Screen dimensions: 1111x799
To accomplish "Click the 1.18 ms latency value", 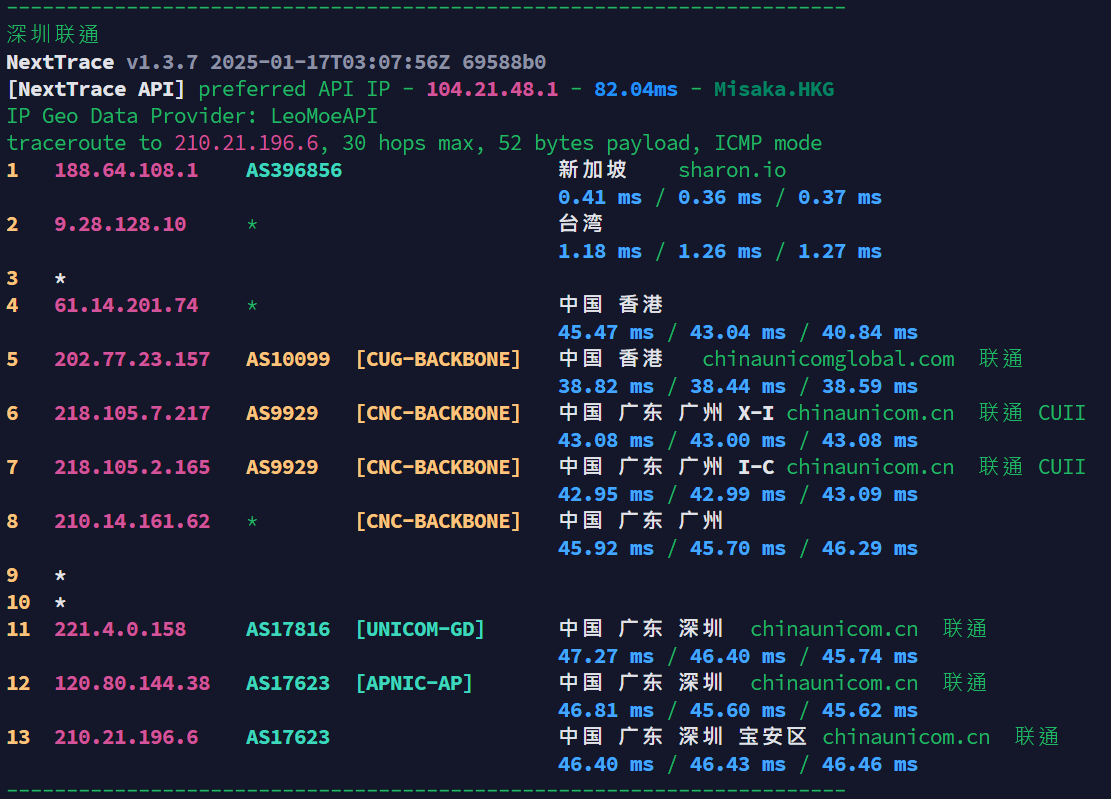I will [x=600, y=251].
